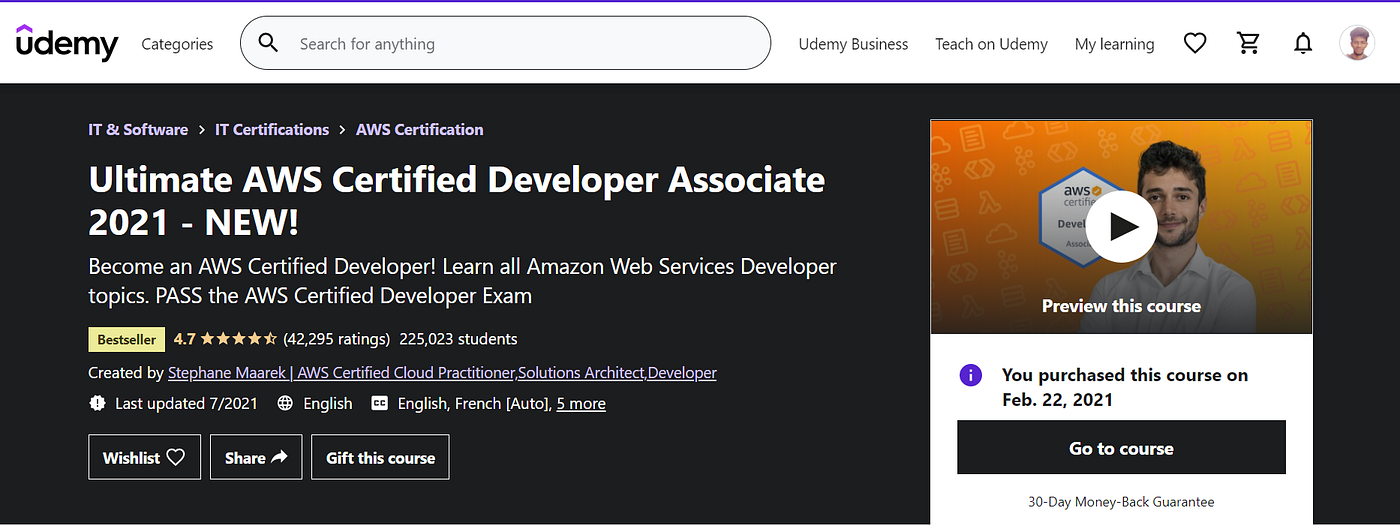Click the globe language icon
Image resolution: width=1400 pixels, height=526 pixels.
pyautogui.click(x=285, y=403)
